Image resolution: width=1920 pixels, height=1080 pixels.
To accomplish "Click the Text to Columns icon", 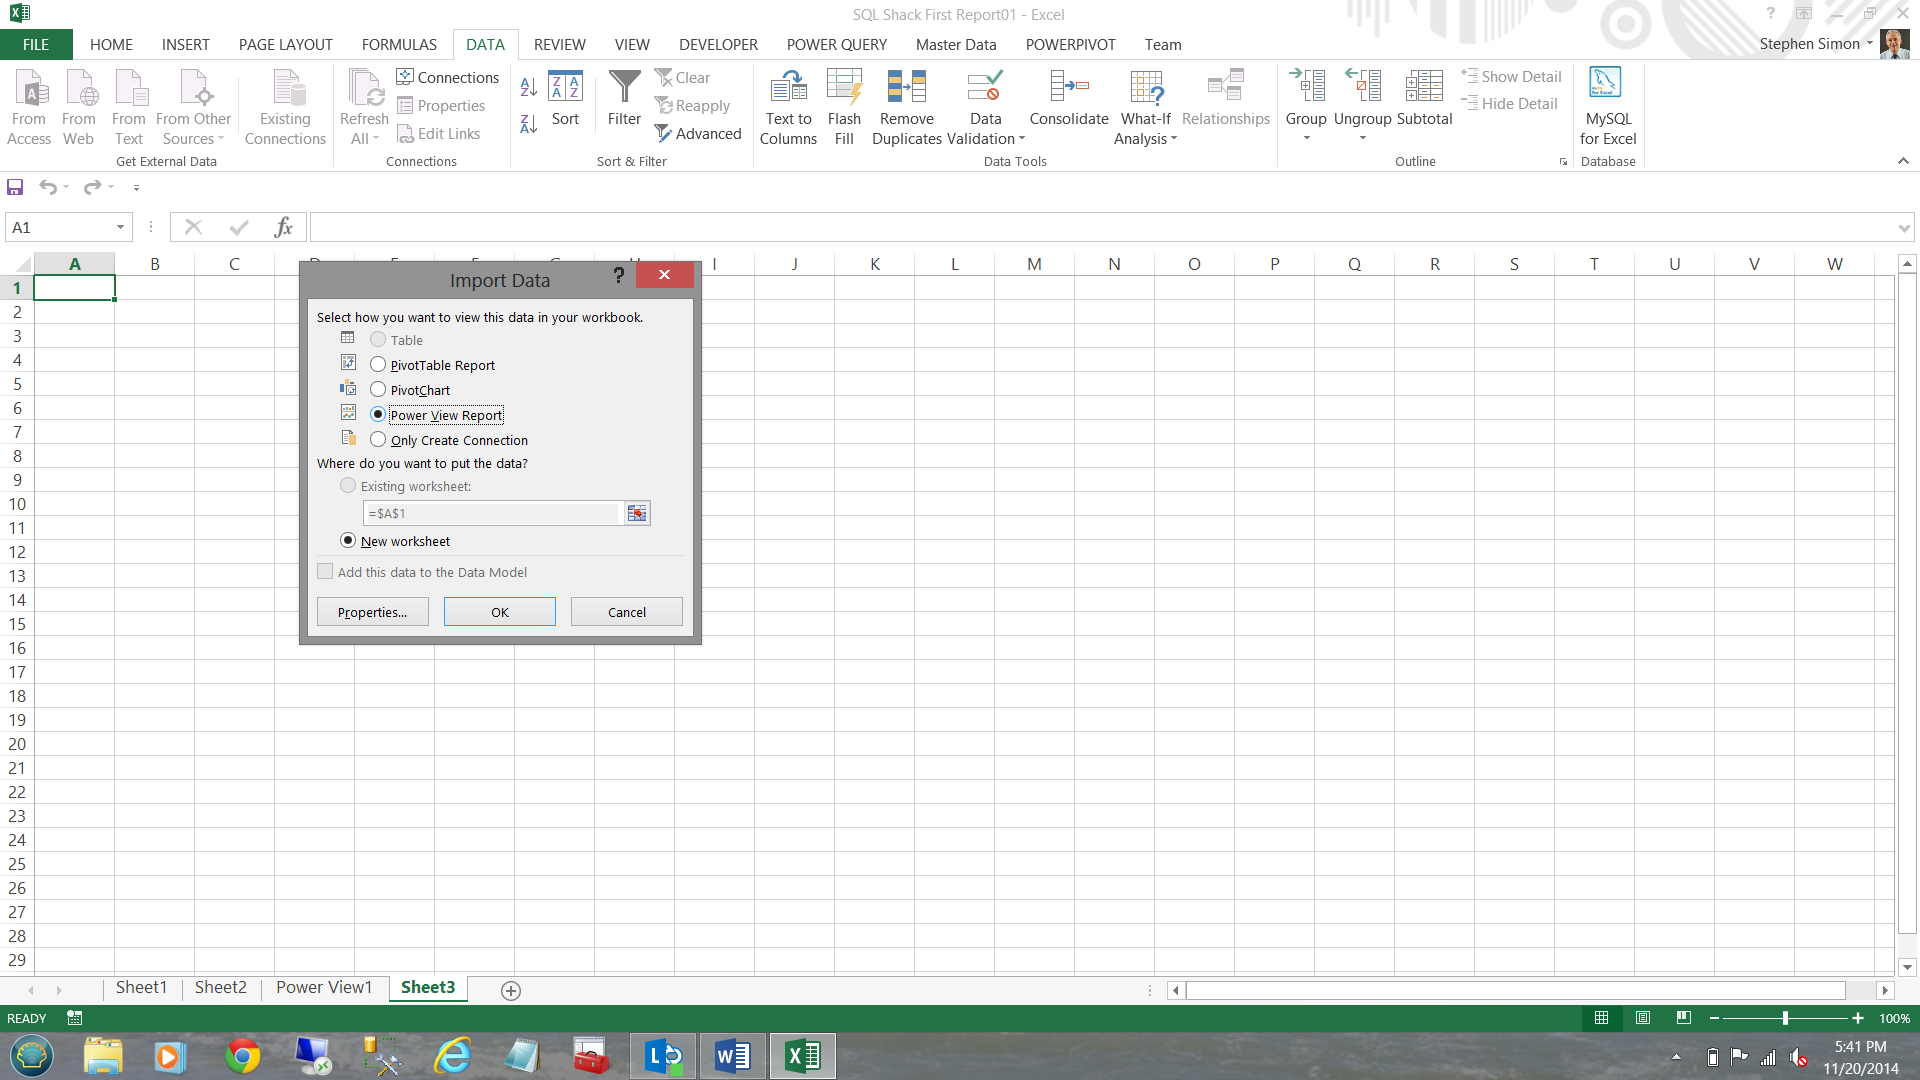I will pos(788,87).
